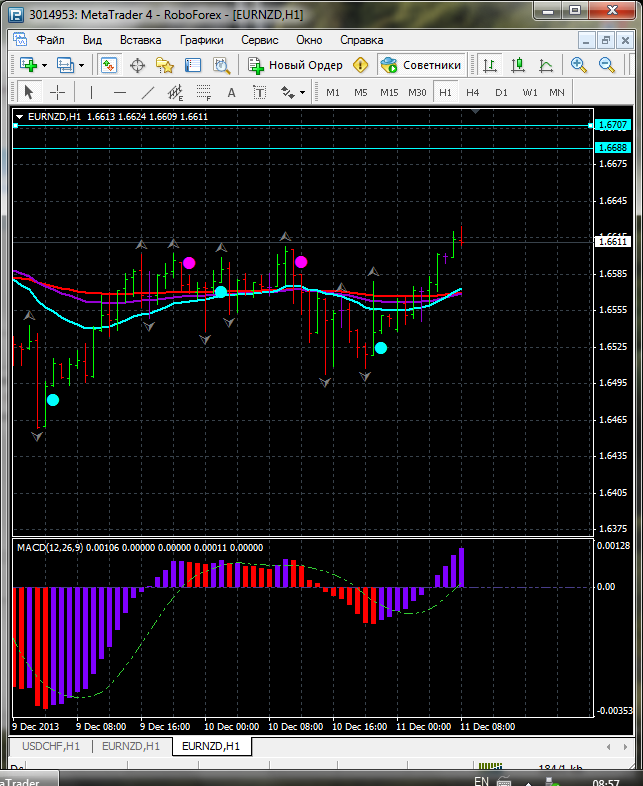This screenshot has width=643, height=786.
Task: Click the Zoom Out magnifier icon
Action: [x=606, y=65]
